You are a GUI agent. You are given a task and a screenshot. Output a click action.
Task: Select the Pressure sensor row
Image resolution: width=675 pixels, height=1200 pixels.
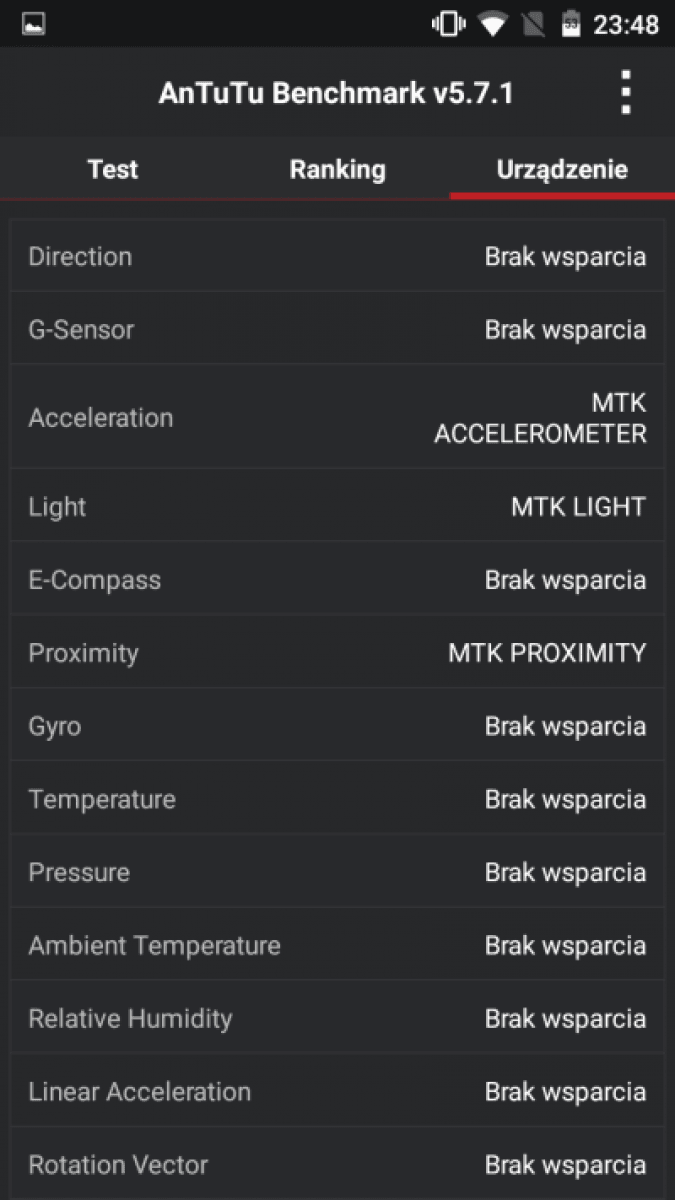(337, 872)
